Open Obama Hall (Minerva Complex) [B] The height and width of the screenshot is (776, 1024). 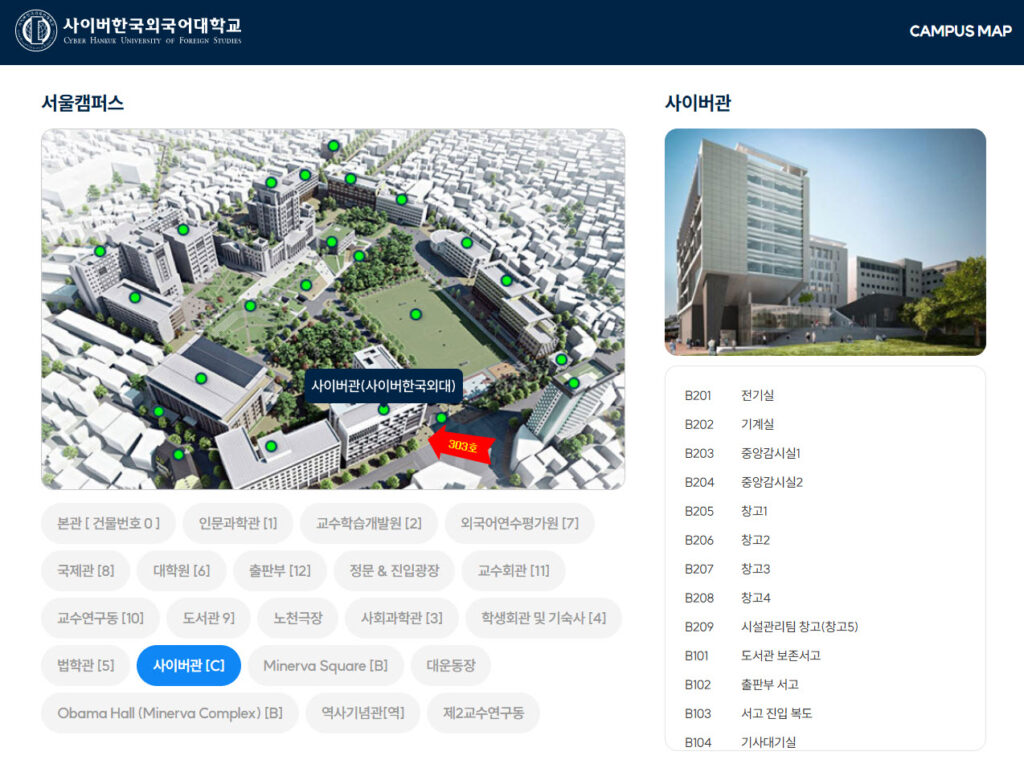(170, 713)
